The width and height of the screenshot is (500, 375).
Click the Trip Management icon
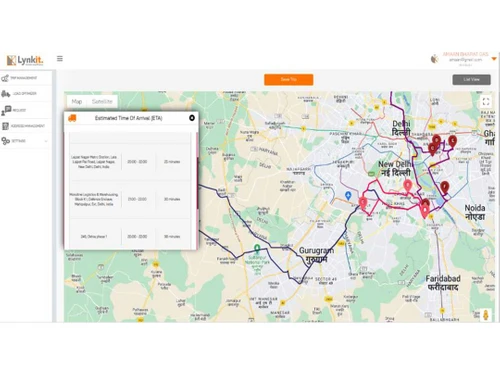pos(5,78)
